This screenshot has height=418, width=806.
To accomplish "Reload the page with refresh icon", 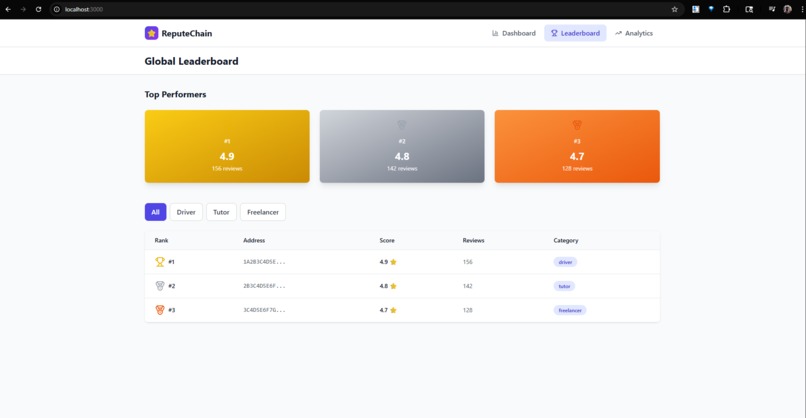I will click(x=39, y=9).
